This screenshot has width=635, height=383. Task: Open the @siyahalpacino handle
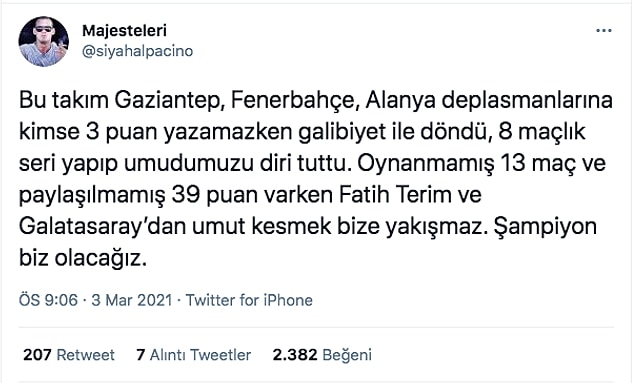[x=138, y=51]
